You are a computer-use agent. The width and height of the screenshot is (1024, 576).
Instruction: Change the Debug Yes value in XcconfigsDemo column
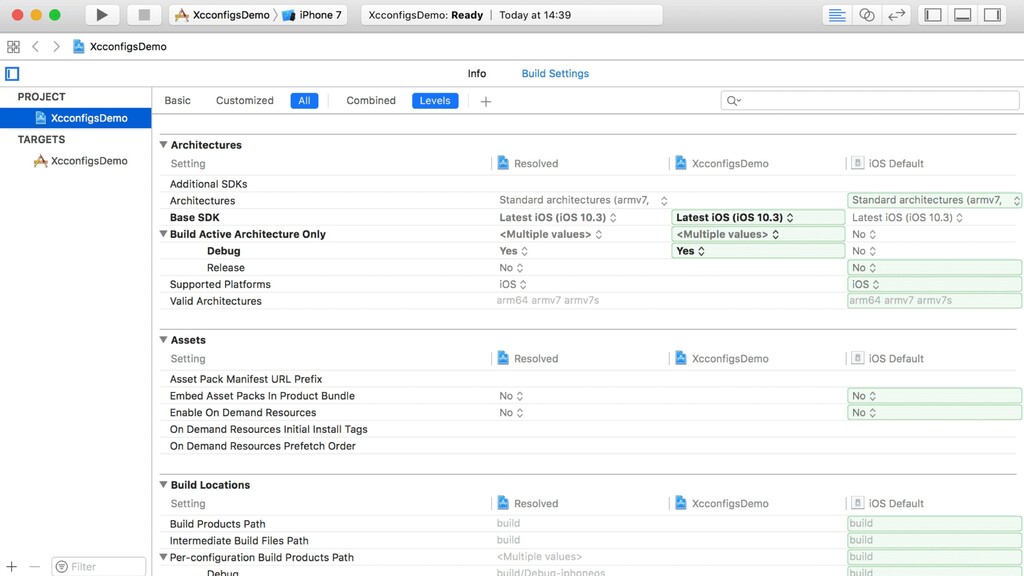click(758, 251)
